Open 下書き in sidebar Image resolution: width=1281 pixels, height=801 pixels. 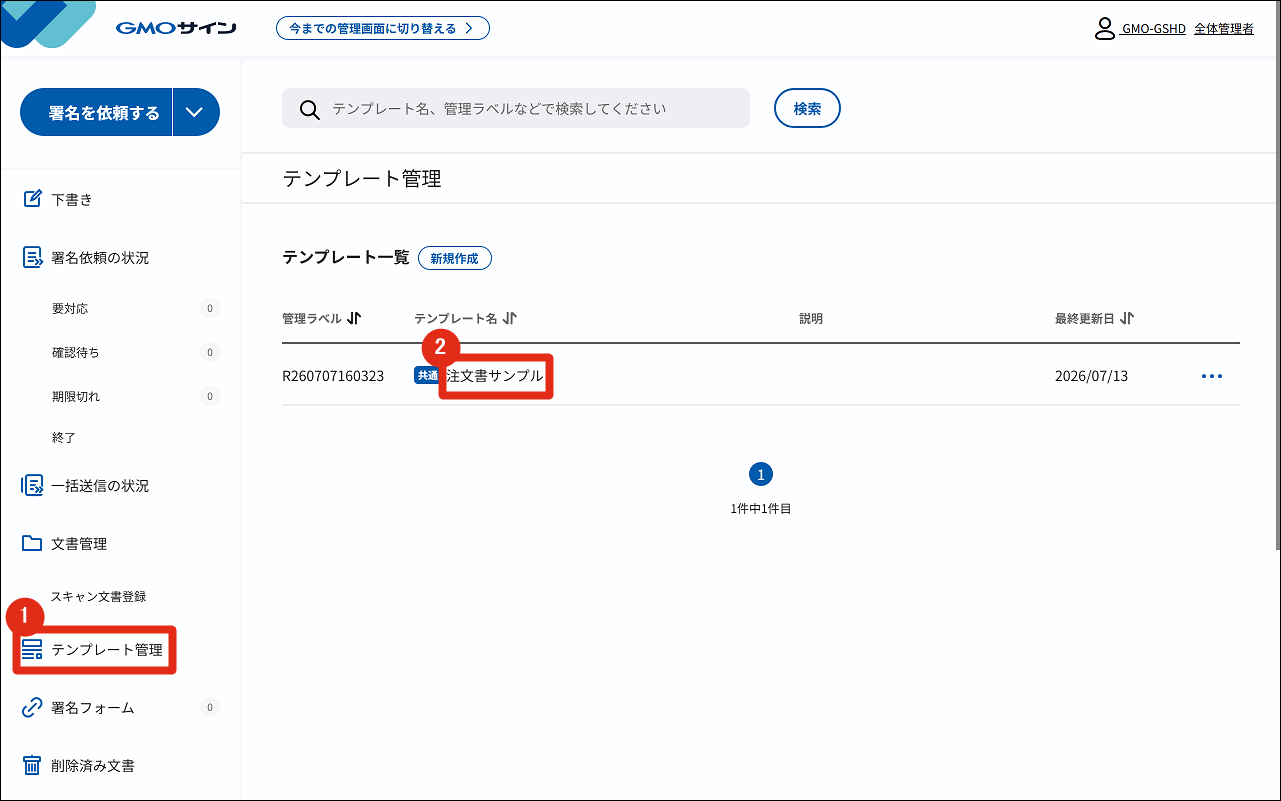(x=72, y=200)
